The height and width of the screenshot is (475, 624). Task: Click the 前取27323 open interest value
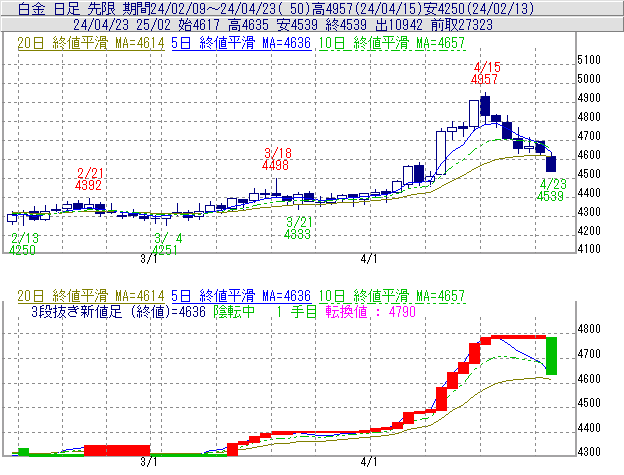[x=462, y=25]
